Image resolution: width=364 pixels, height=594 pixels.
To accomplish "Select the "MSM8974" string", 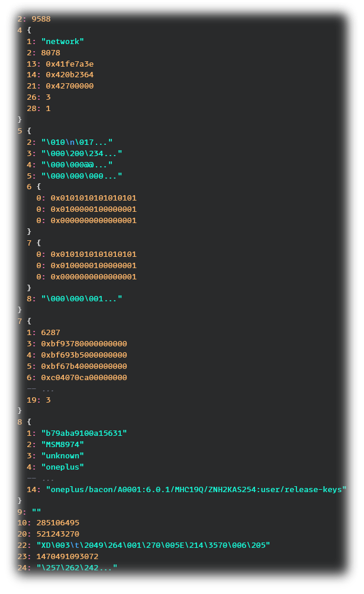I will [x=62, y=444].
